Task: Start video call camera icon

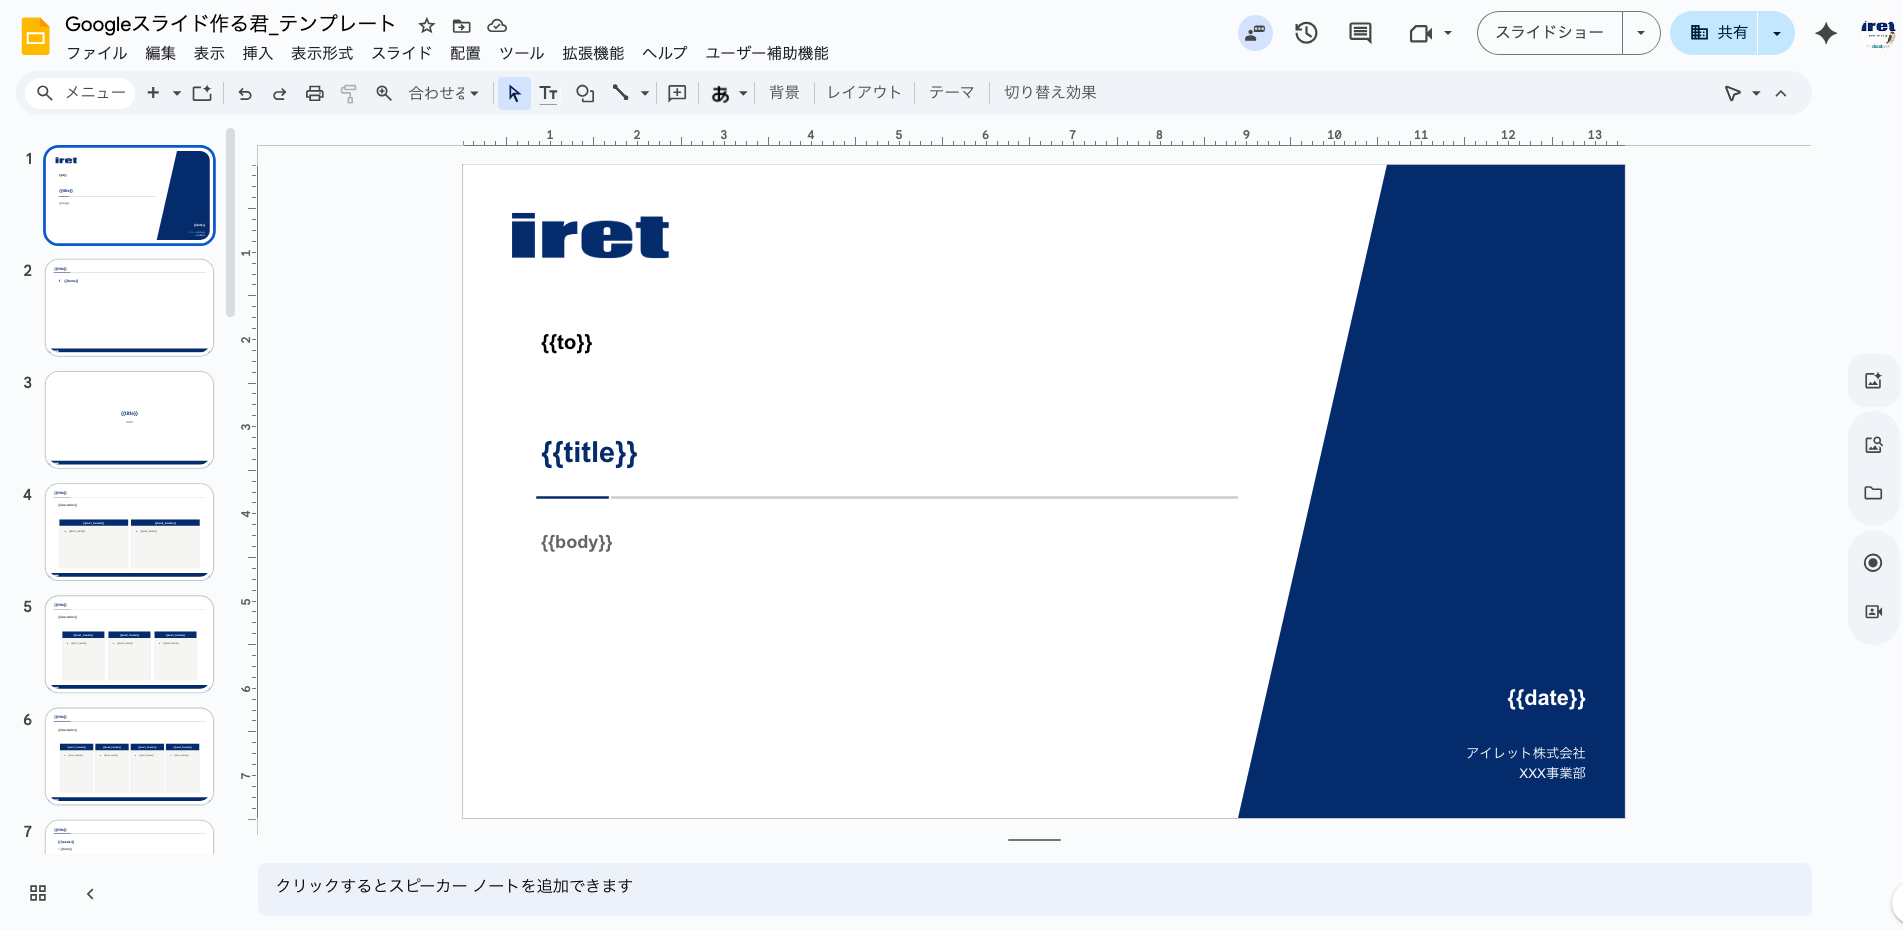Action: tap(1420, 33)
